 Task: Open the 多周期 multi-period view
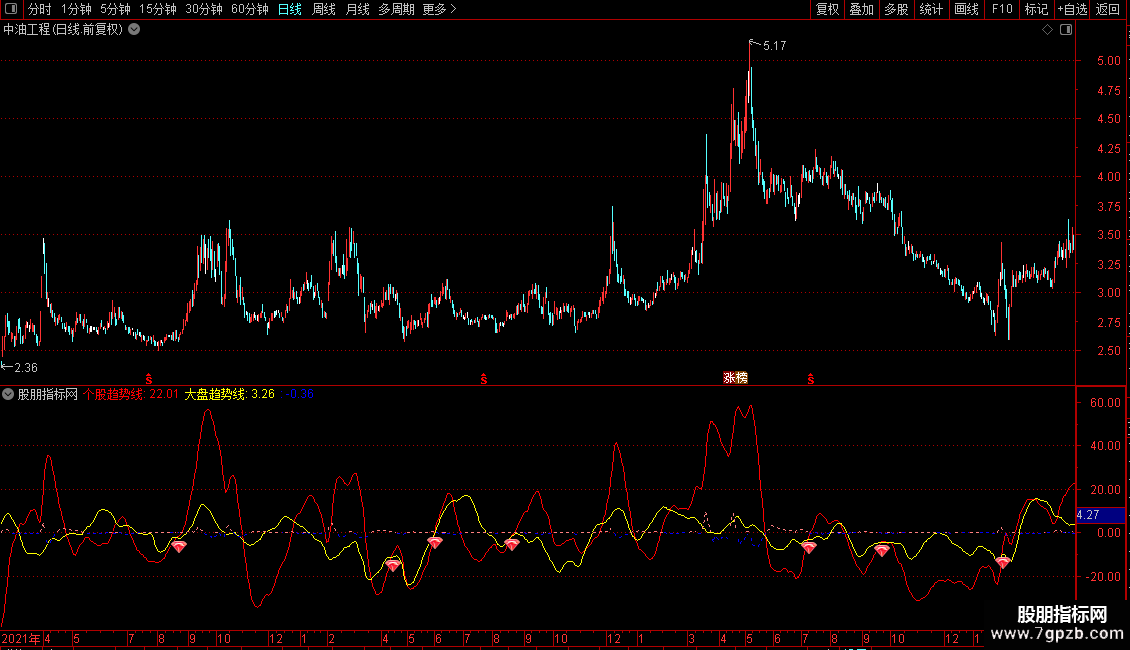click(x=396, y=9)
